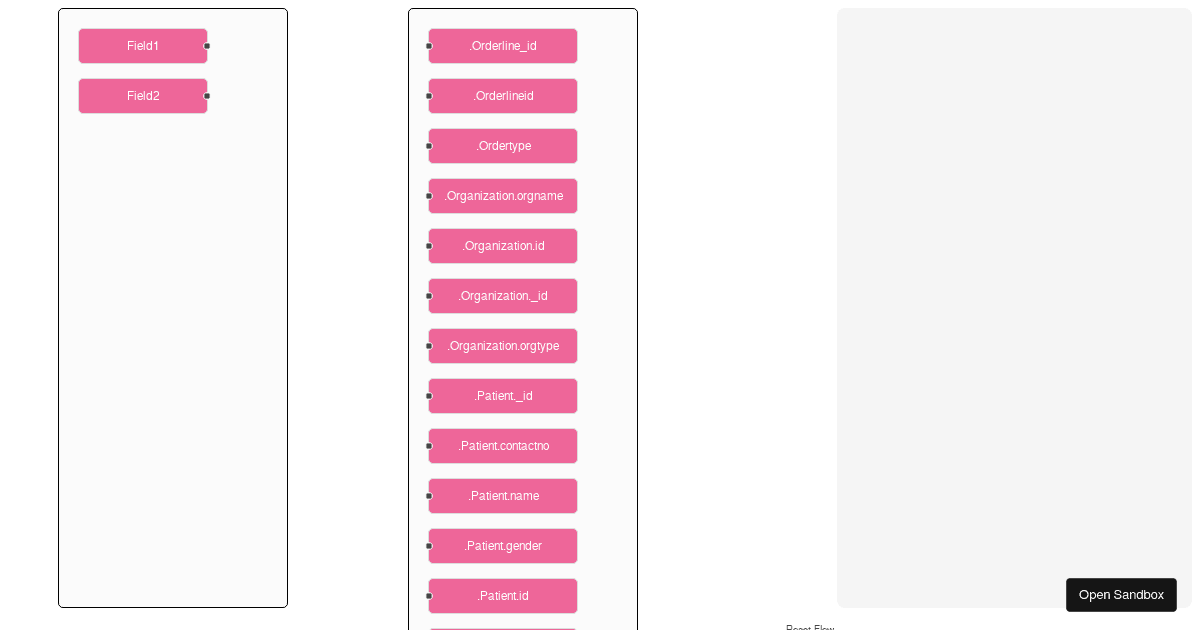Select the .Patient._id node
The width and height of the screenshot is (1200, 630).
tap(503, 396)
